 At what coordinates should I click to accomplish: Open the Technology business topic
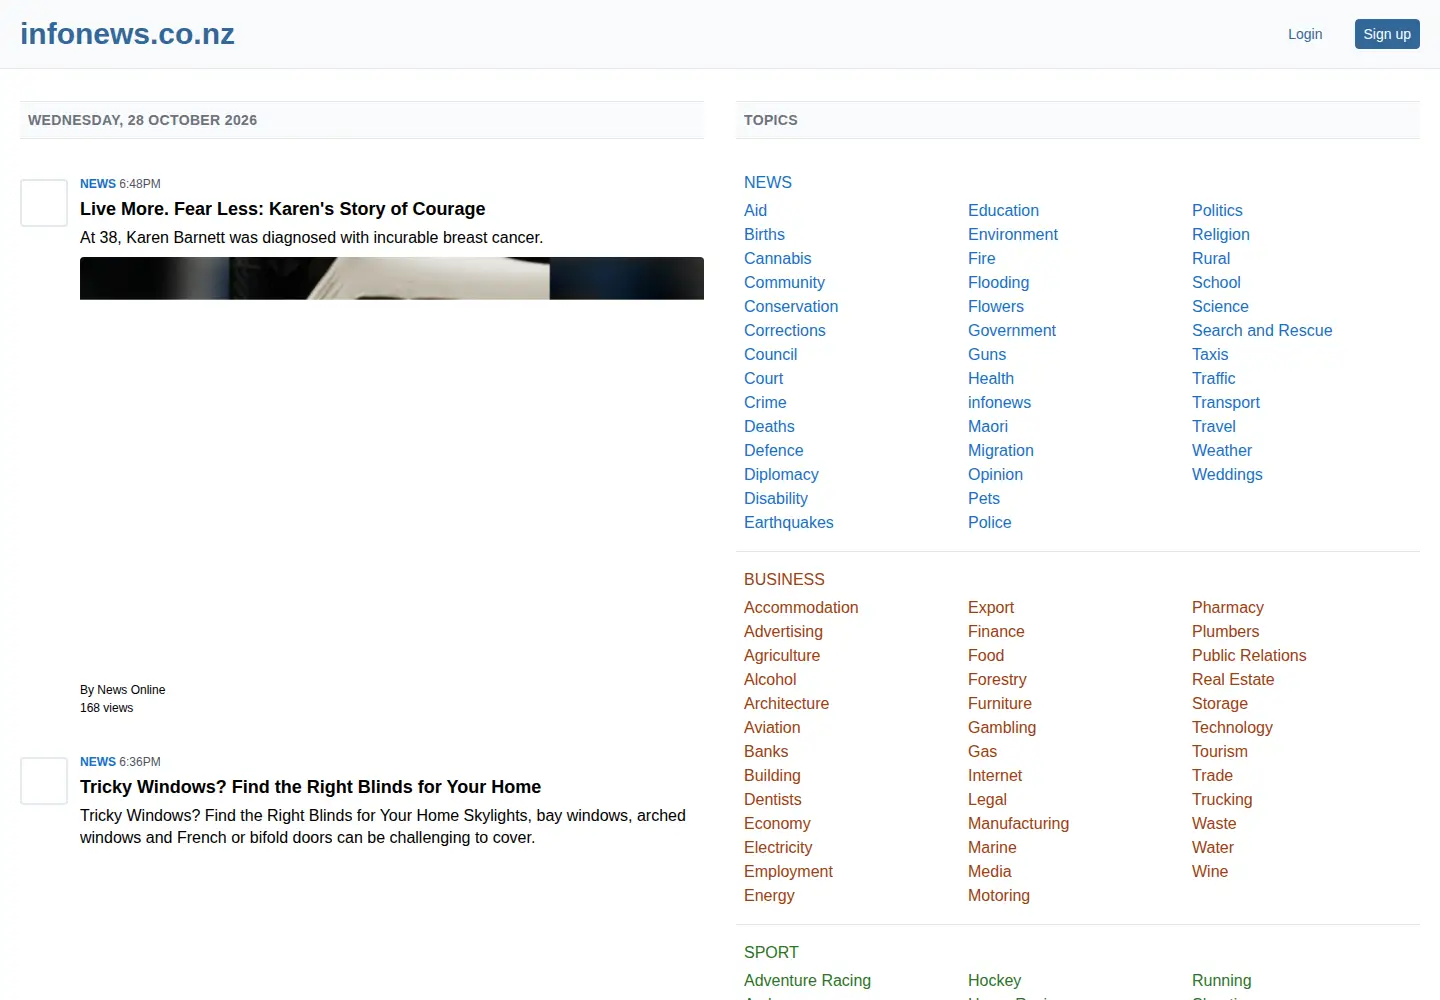coord(1232,727)
